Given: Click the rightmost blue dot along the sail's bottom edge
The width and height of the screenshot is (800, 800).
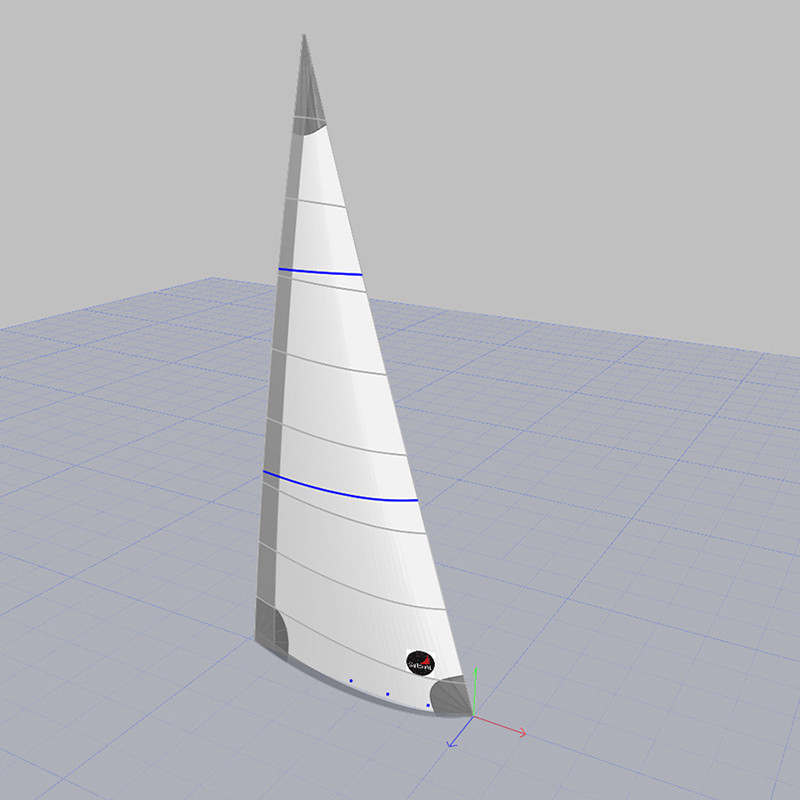Looking at the screenshot, I should pos(428,705).
